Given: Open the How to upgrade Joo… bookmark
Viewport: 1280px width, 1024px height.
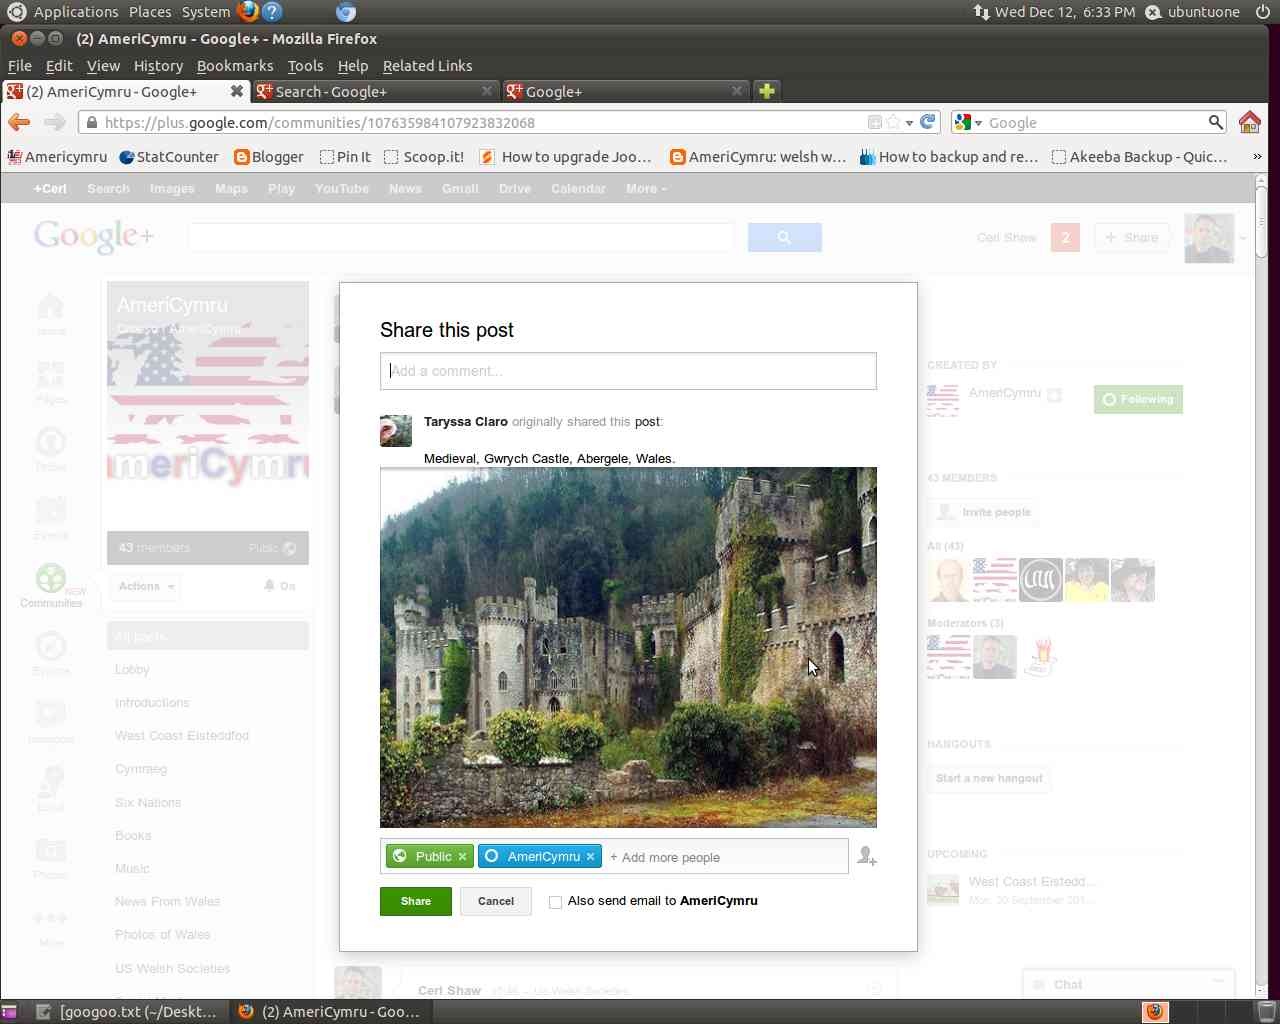Looking at the screenshot, I should [x=566, y=157].
